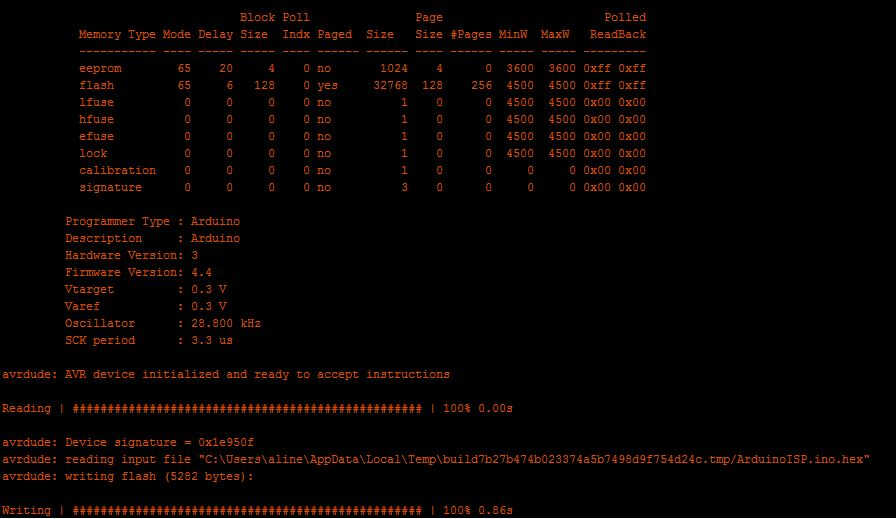This screenshot has height=519, width=896.
Task: Click the "MinW" column header
Action: (513, 34)
